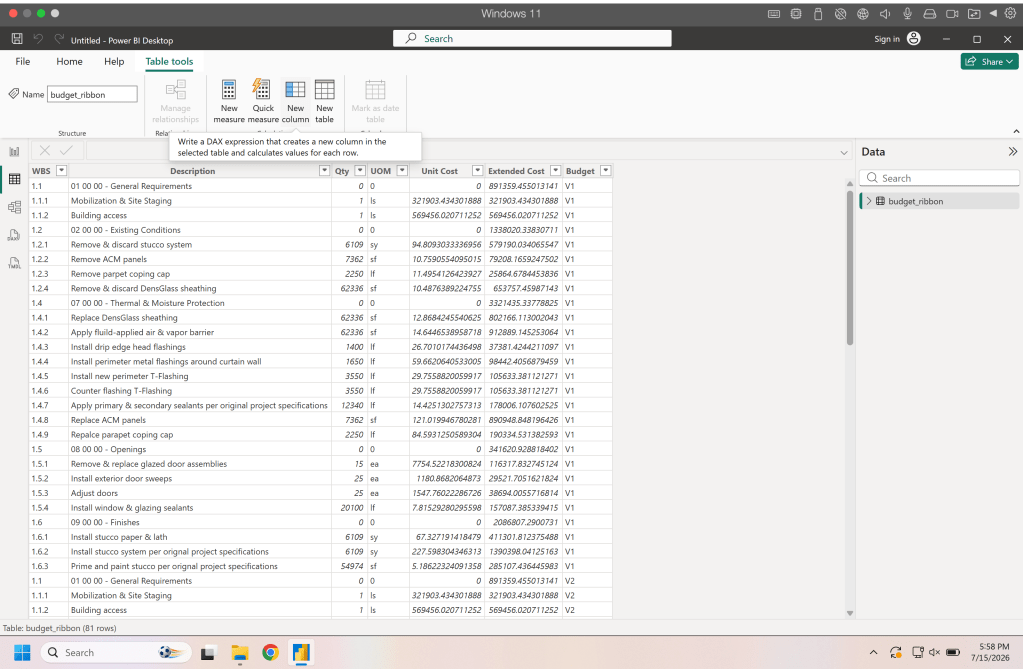The image size is (1023, 669).
Task: Click scrollbar down arrow at table bottom
Action: click(x=849, y=613)
